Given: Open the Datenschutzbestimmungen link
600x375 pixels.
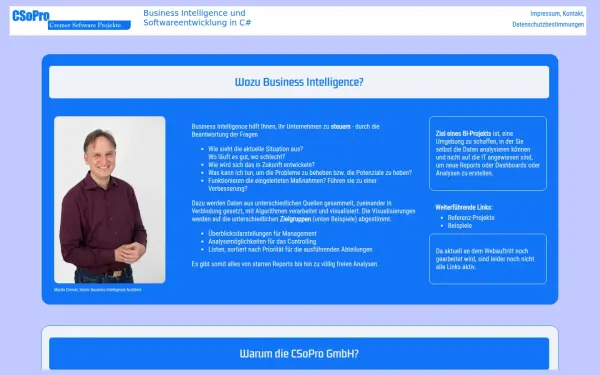Looking at the screenshot, I should point(548,24).
